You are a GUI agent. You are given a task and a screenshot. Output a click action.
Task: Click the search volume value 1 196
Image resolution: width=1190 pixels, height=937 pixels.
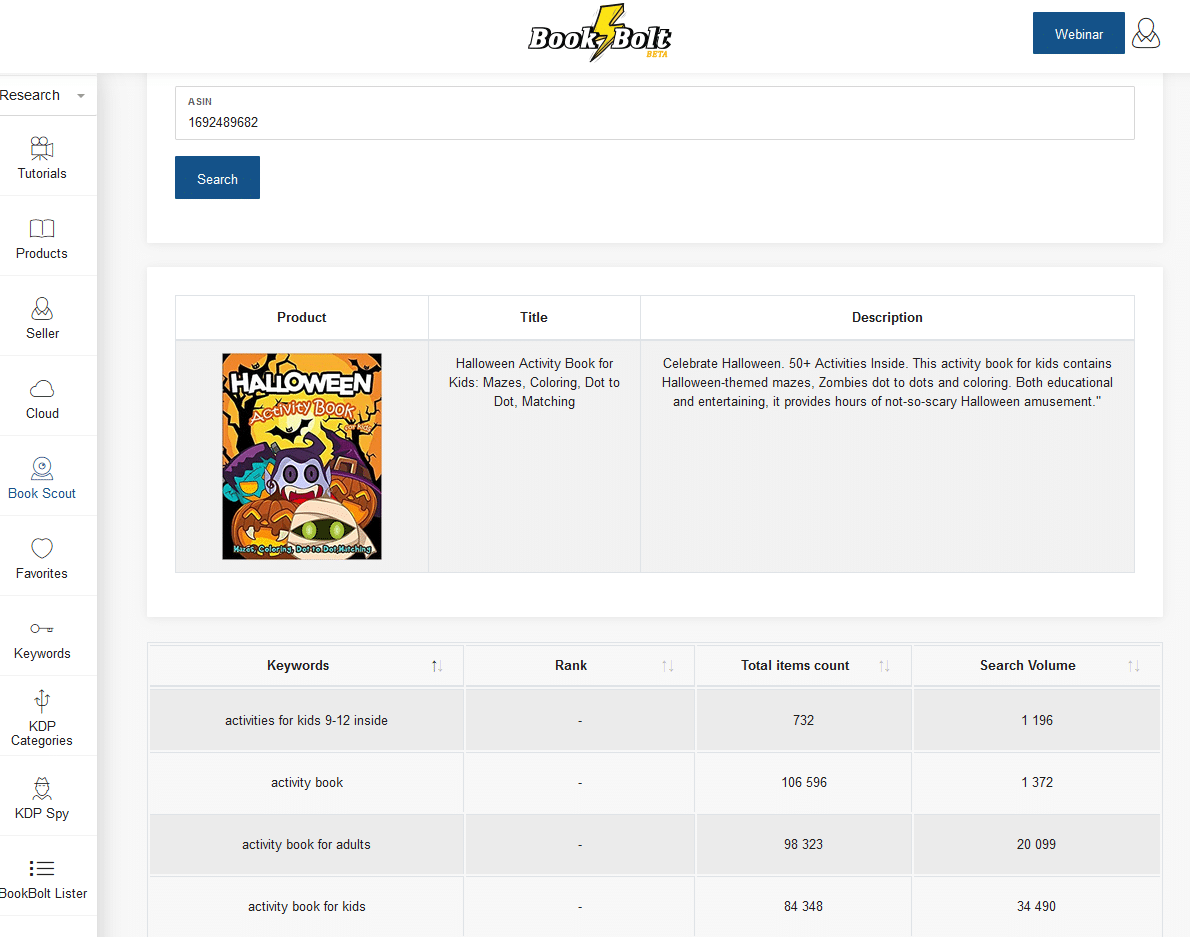click(1037, 721)
